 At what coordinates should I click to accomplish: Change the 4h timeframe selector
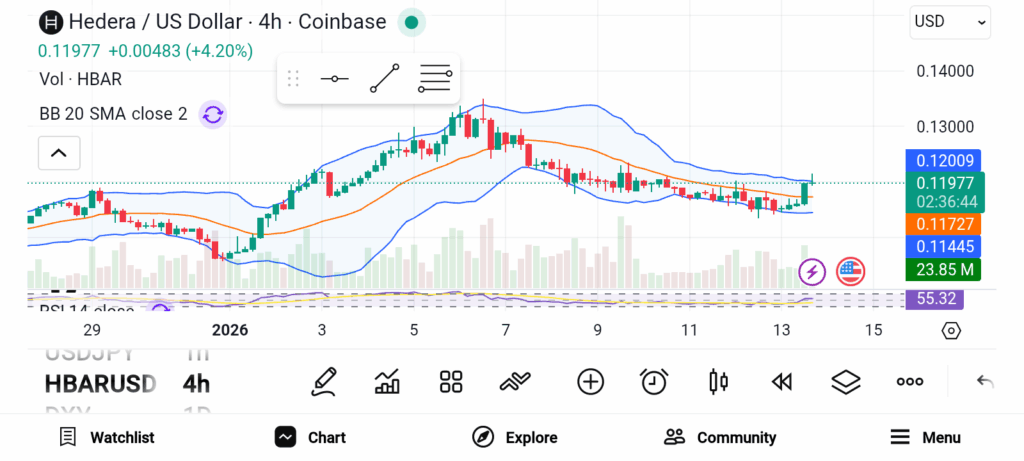click(196, 383)
